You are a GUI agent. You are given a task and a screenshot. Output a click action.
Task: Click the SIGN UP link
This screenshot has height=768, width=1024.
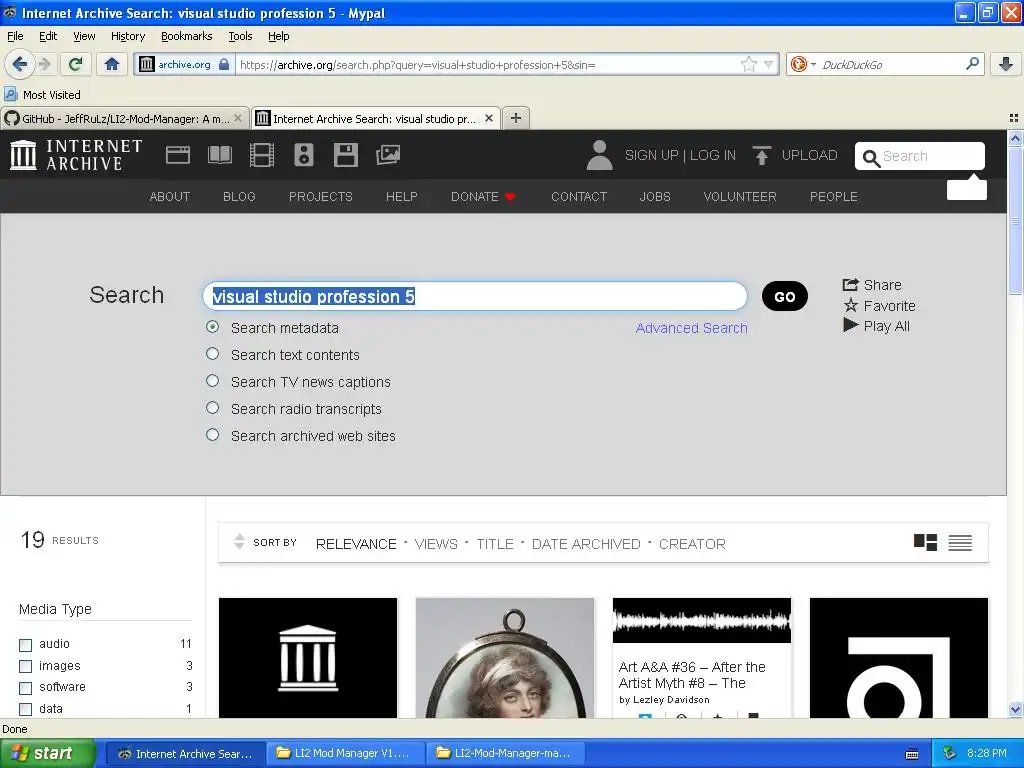(x=651, y=155)
